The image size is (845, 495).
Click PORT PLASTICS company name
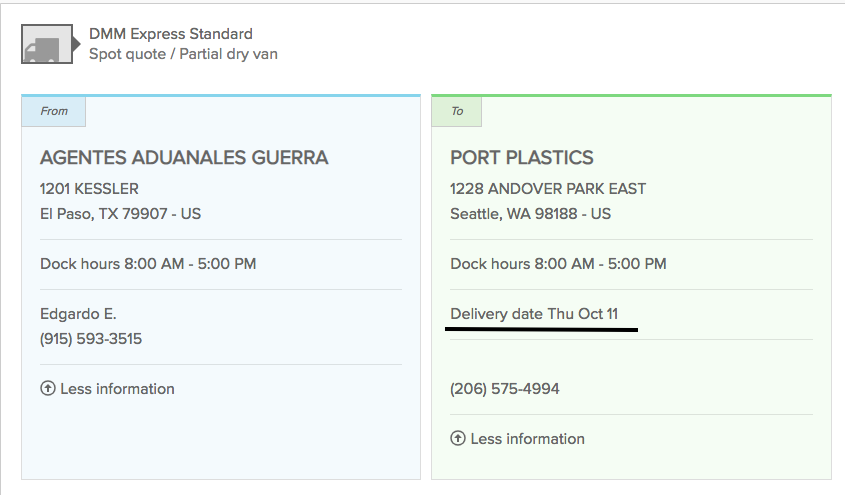(522, 157)
